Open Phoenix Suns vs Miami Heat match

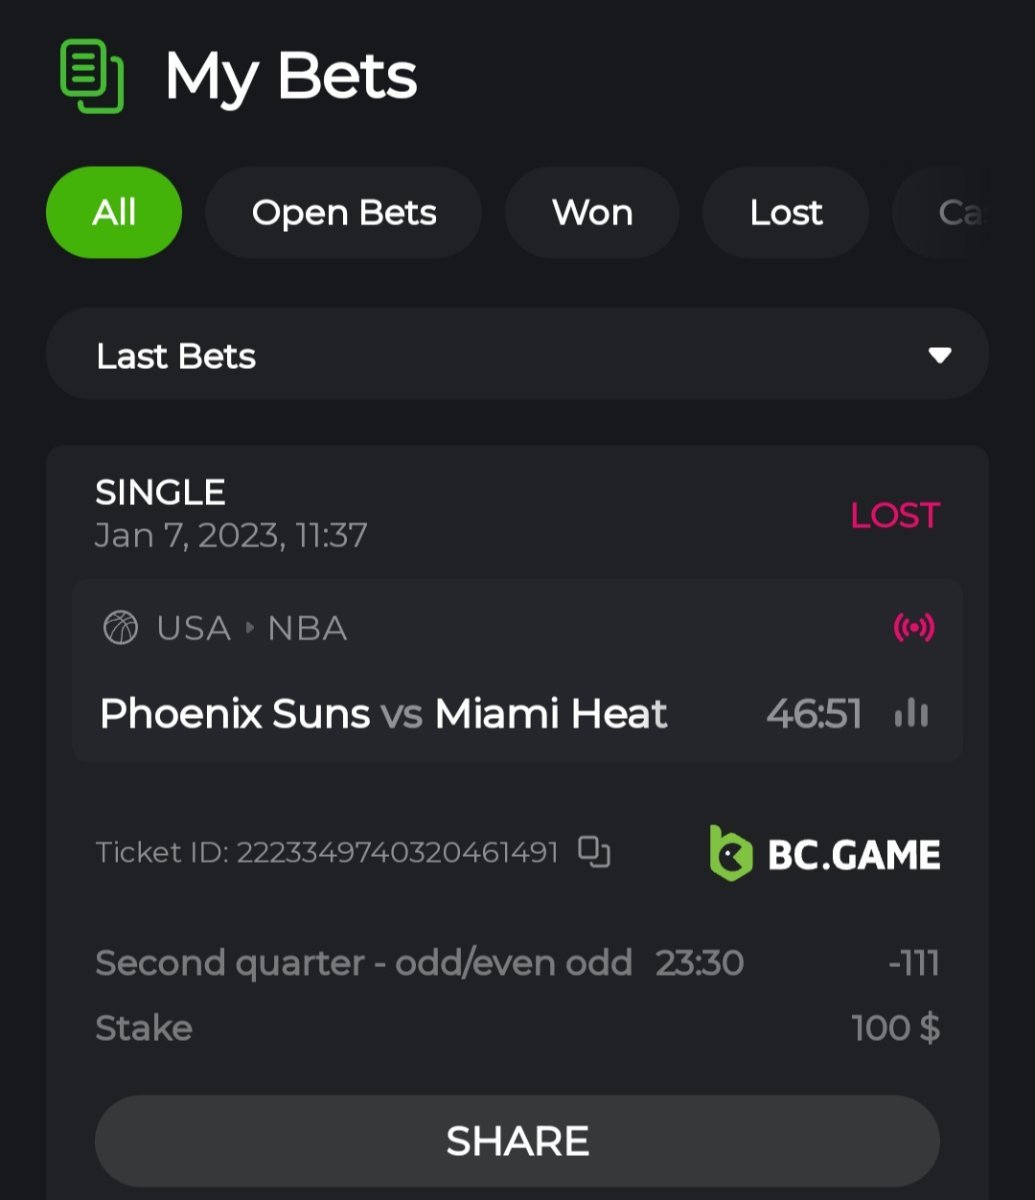point(383,714)
